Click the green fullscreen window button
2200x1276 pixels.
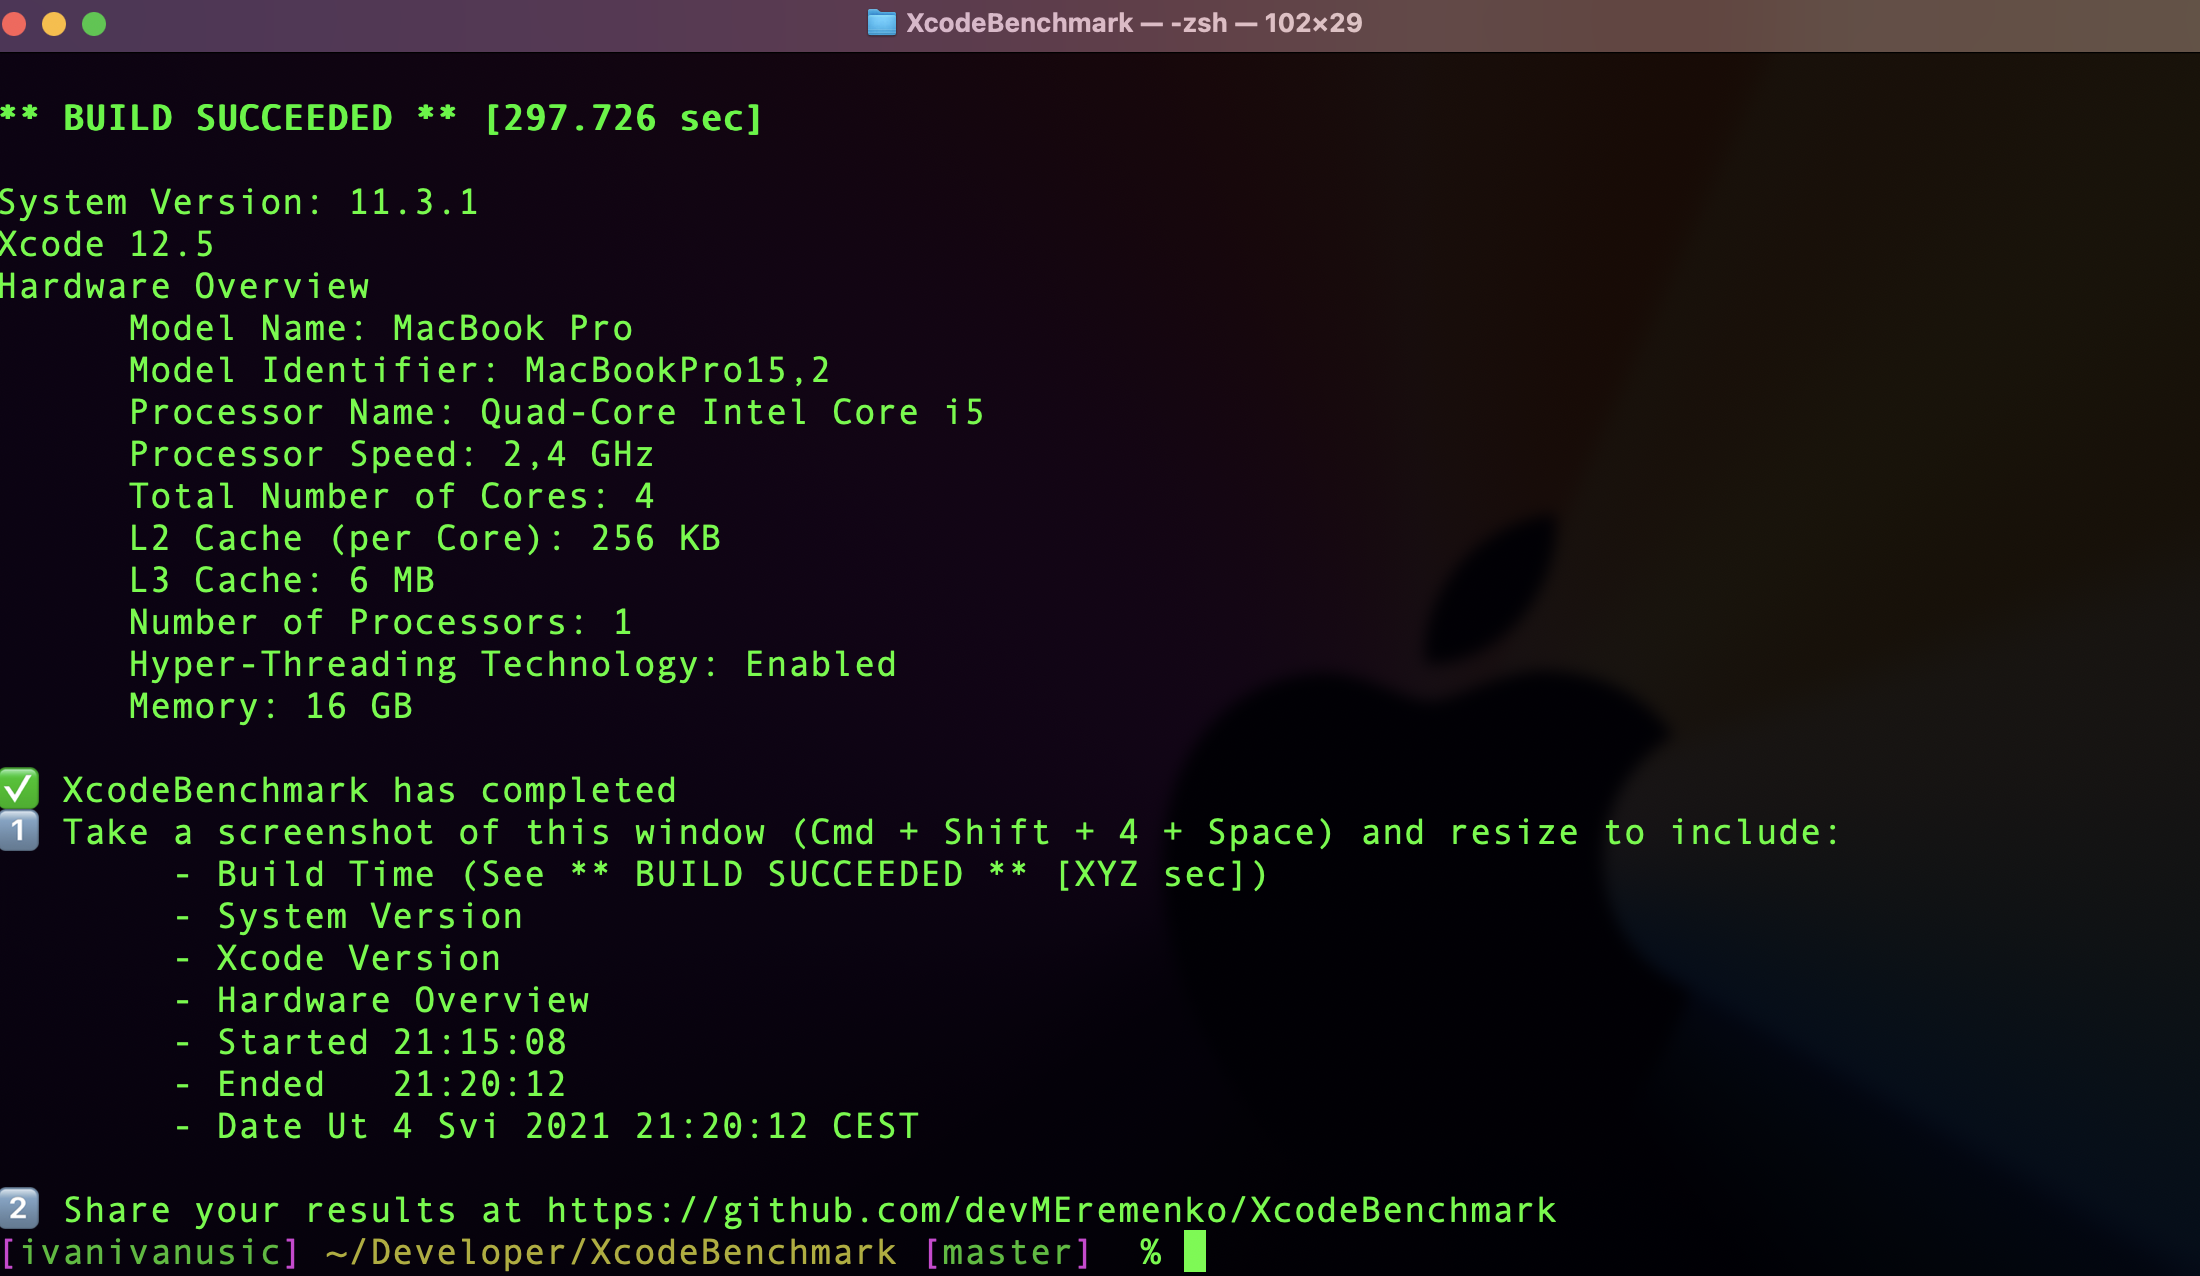click(94, 23)
